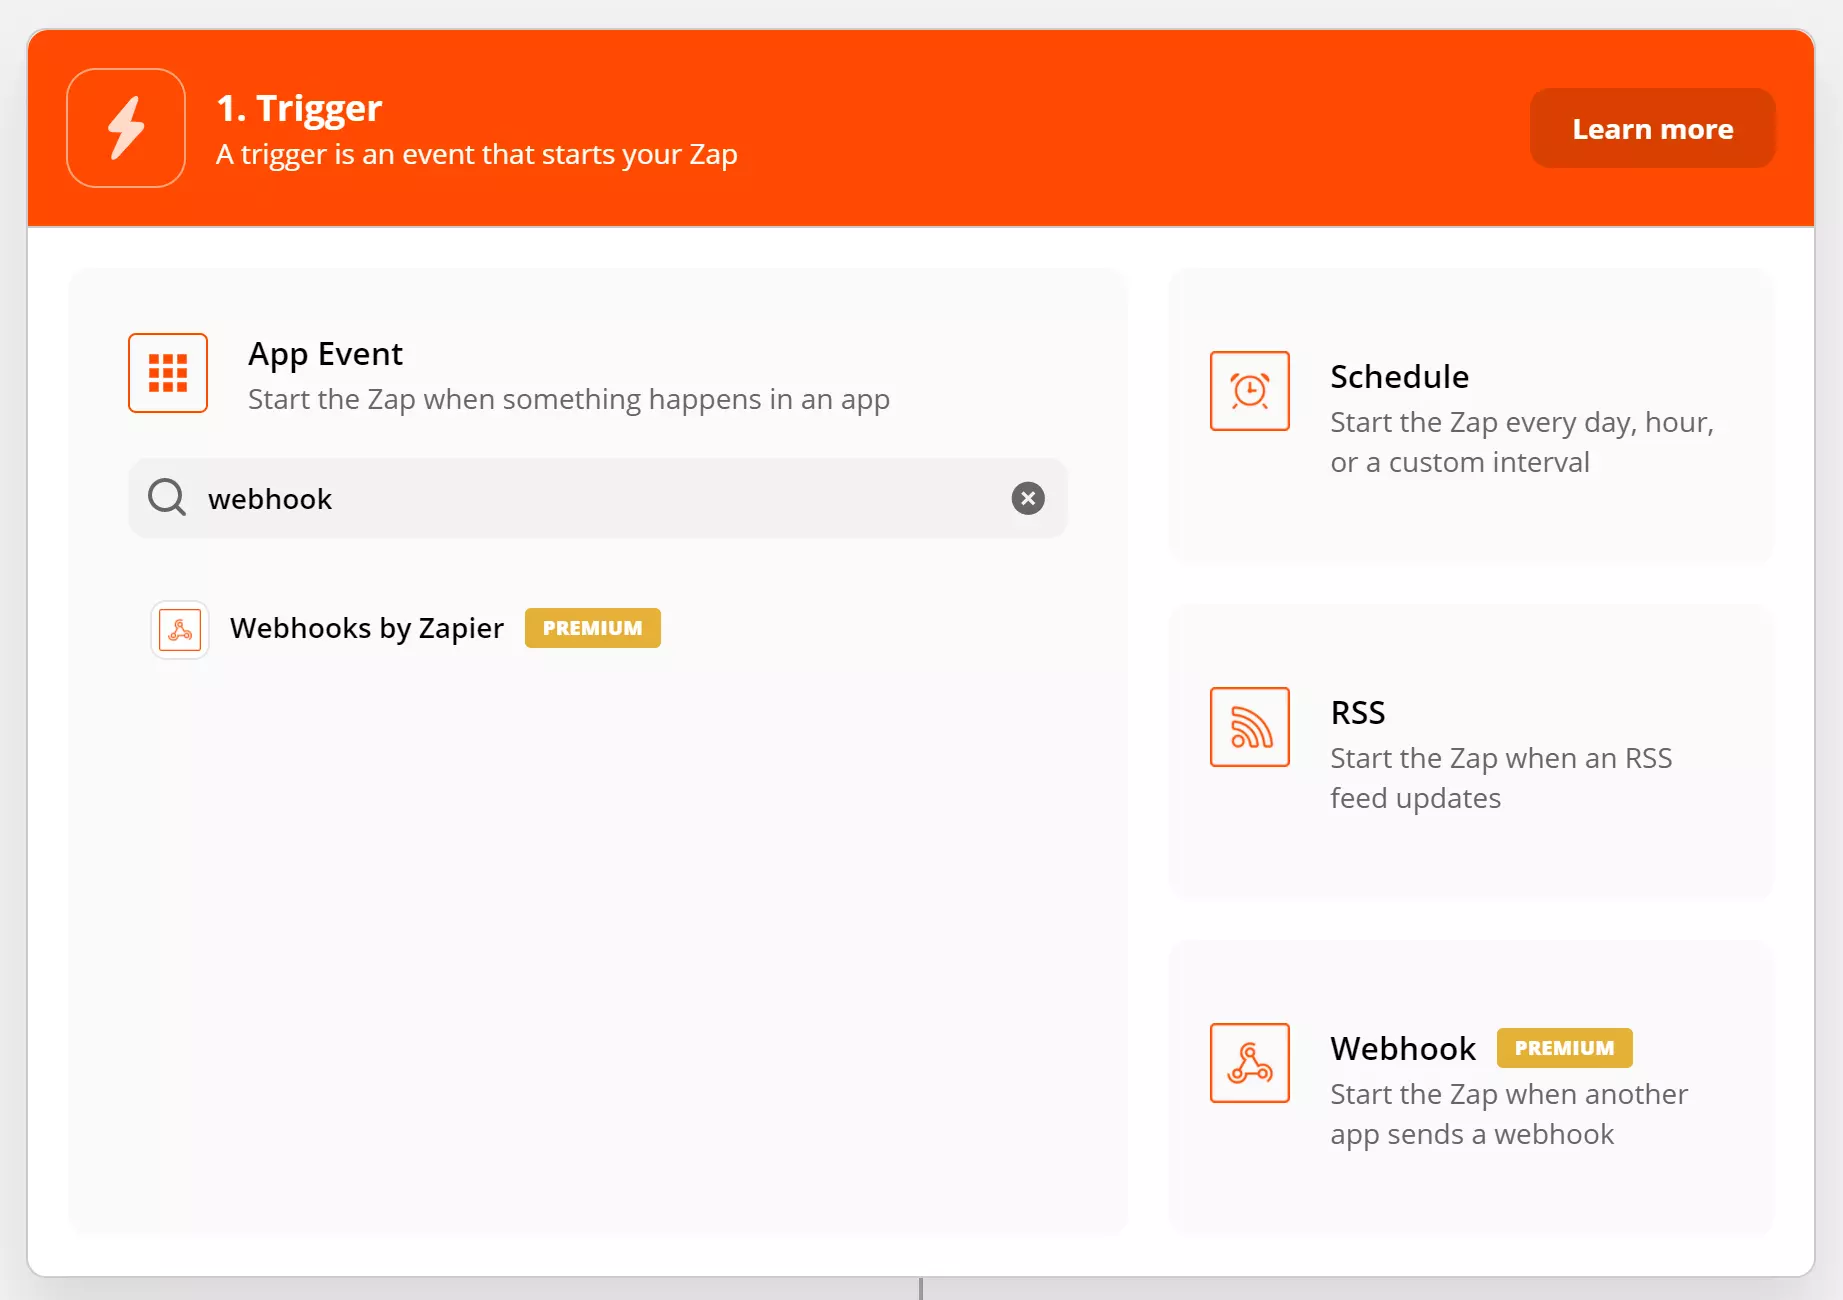
Task: Click the lightning bolt Trigger icon
Action: click(x=126, y=128)
